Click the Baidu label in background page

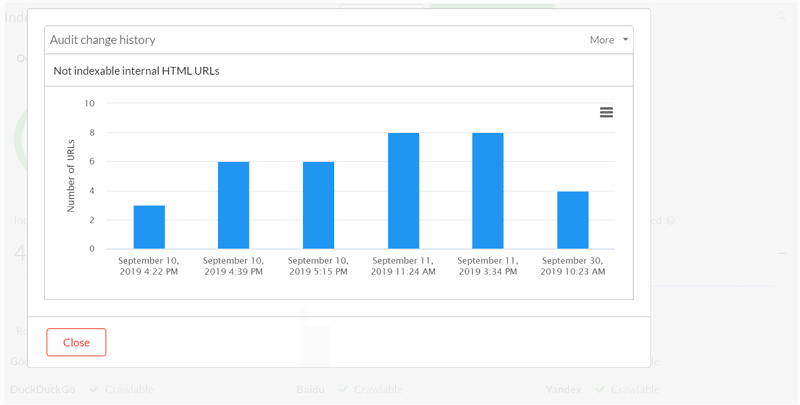(310, 390)
